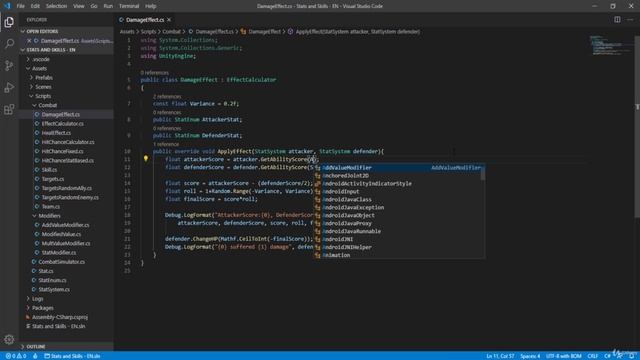Open the Run menu

point(108,6)
